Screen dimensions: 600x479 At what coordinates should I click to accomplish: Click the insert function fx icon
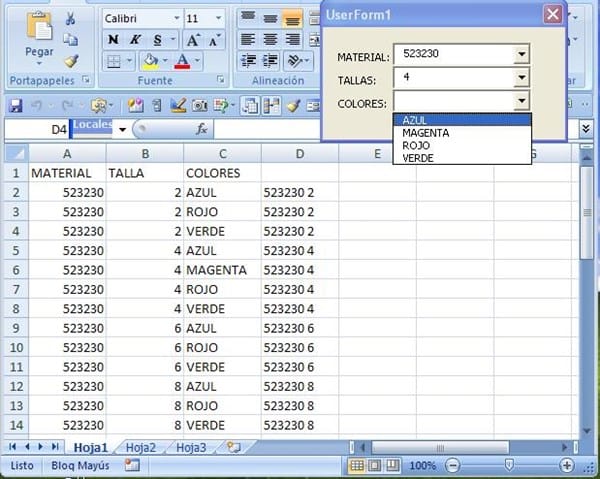coord(201,129)
